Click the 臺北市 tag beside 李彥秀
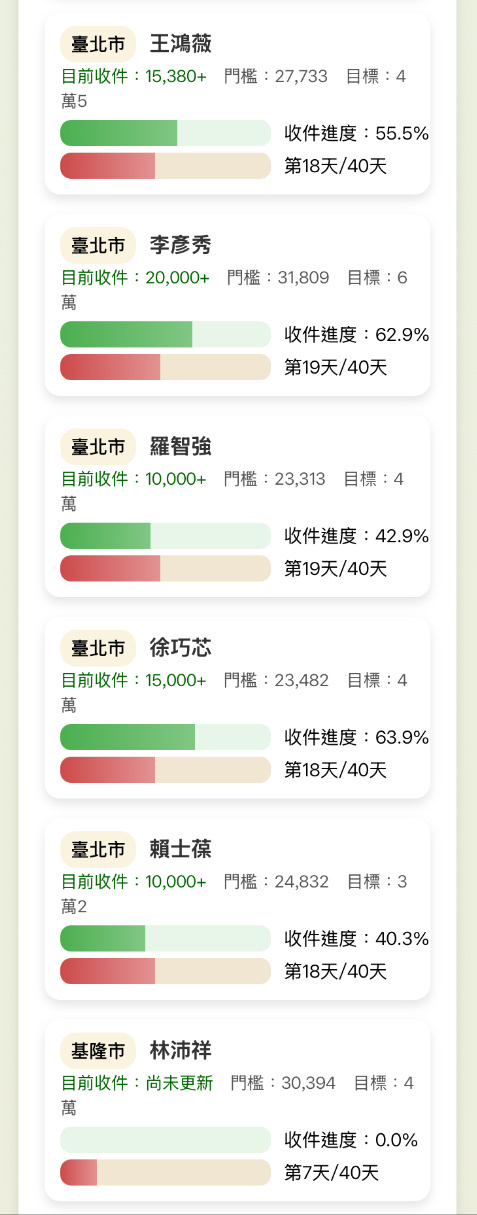The image size is (477, 1215). pyautogui.click(x=98, y=245)
